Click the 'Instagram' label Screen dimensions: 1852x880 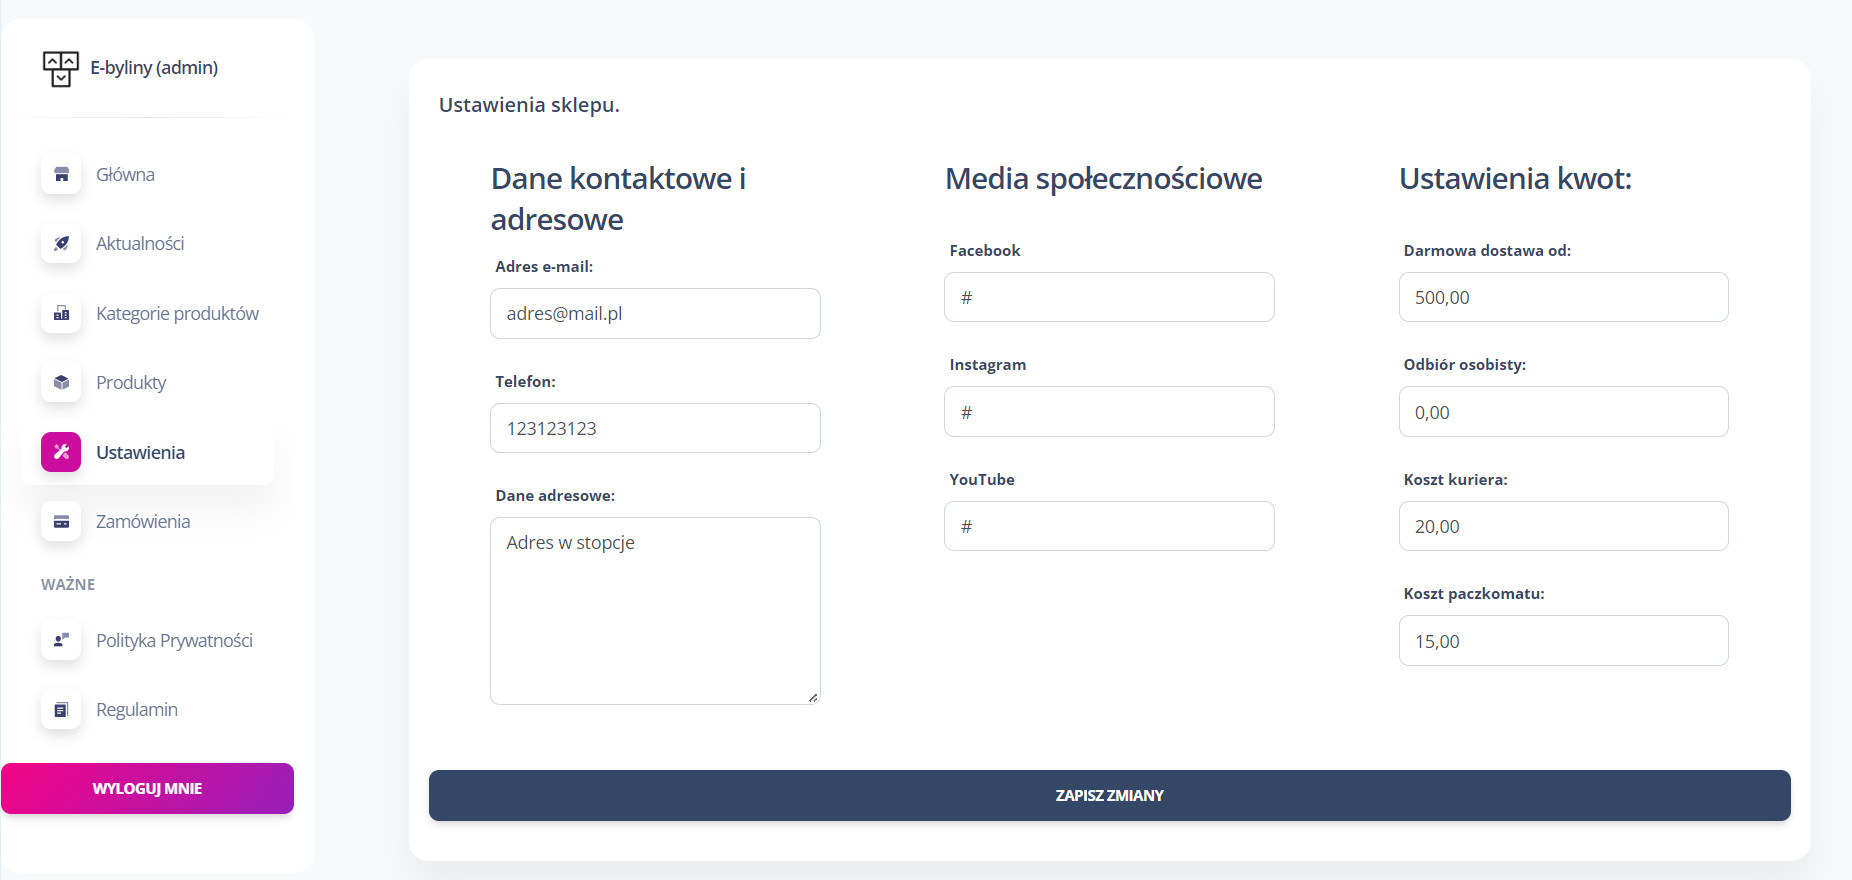point(988,365)
